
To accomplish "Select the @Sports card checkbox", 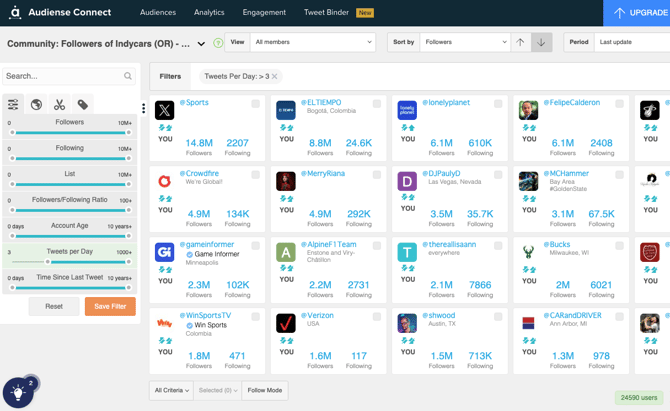I will [256, 103].
